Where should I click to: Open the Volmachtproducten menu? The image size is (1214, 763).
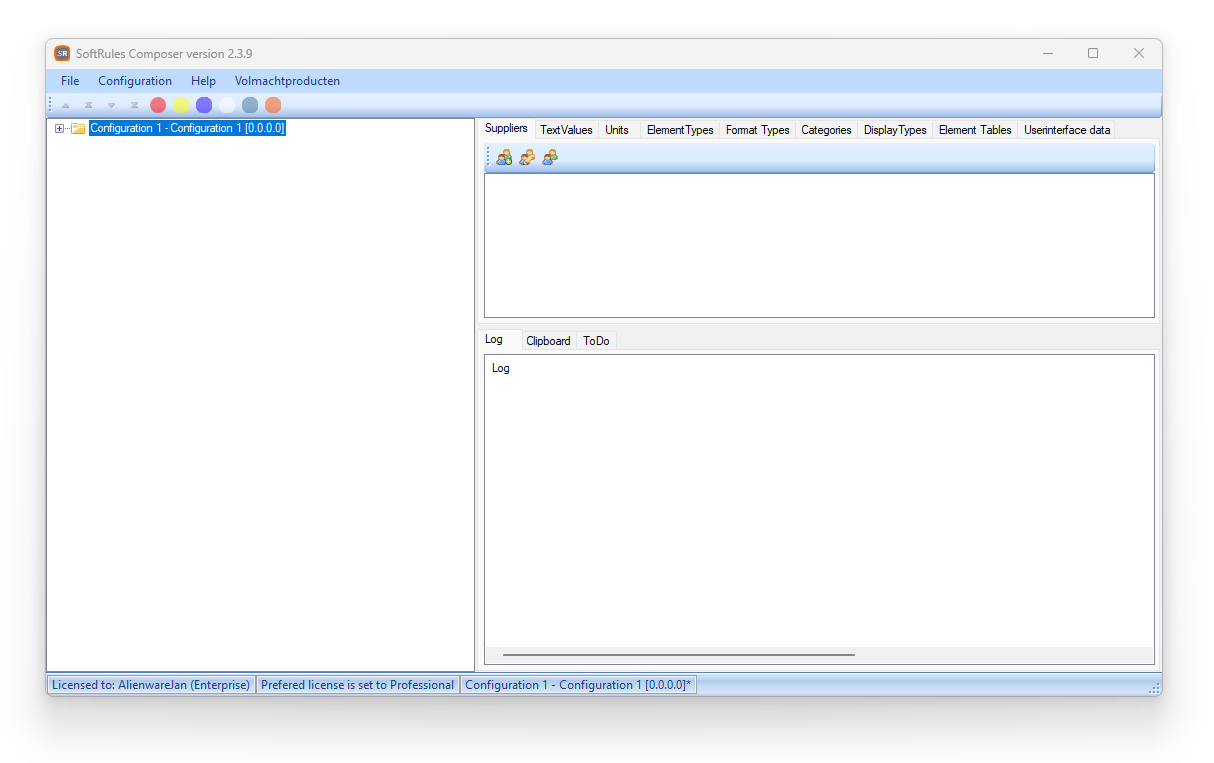pyautogui.click(x=287, y=81)
